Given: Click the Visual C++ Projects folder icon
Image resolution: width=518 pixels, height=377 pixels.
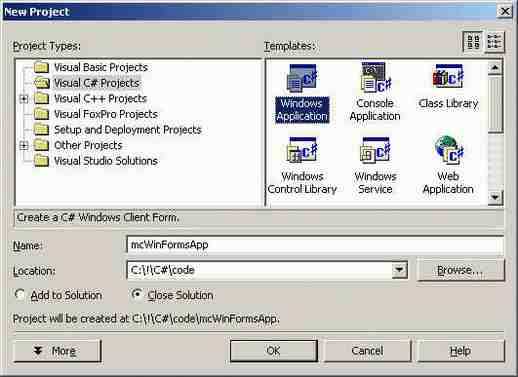Looking at the screenshot, I should coord(42,98).
